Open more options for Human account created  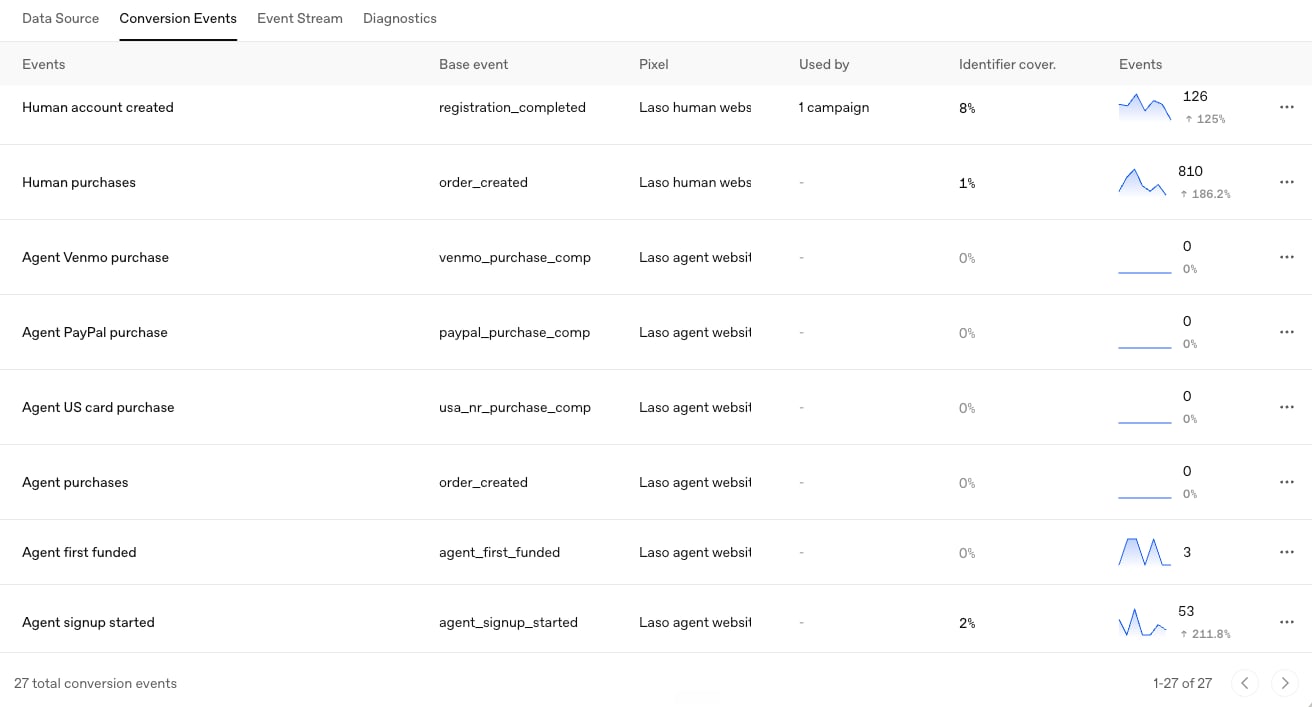click(x=1286, y=107)
